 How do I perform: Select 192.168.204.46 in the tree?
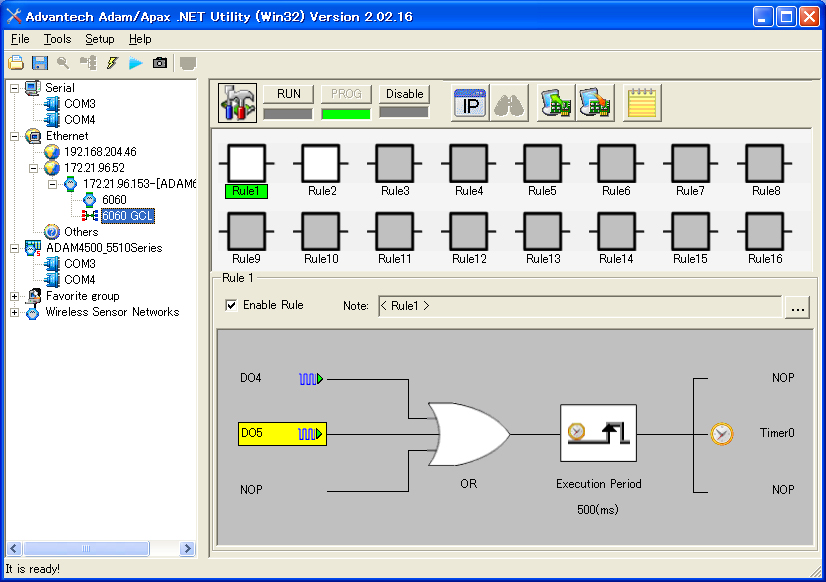pyautogui.click(x=100, y=152)
